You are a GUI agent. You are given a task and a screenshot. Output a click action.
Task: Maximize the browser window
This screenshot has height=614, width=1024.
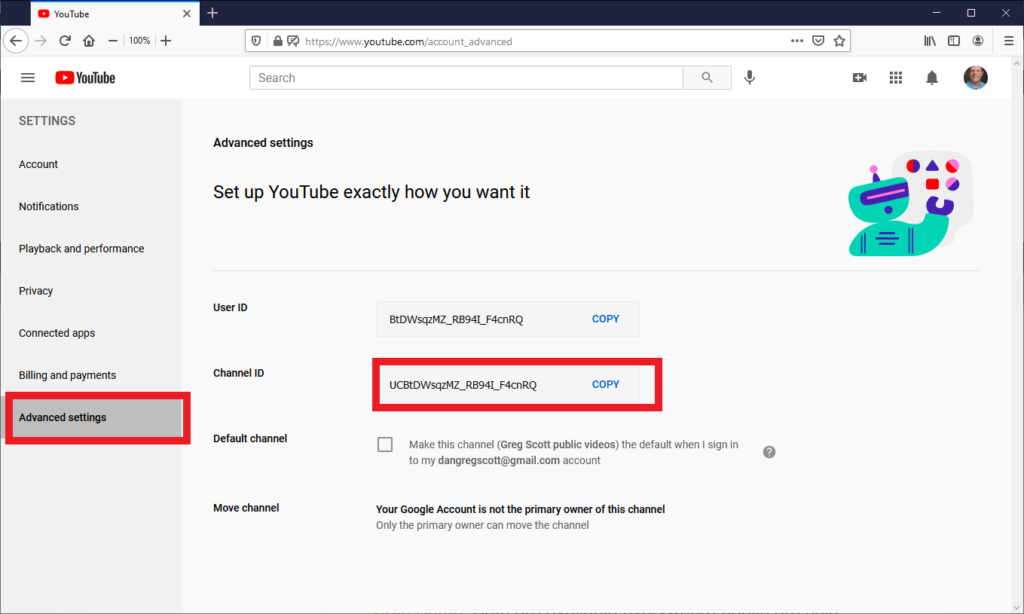pos(971,13)
